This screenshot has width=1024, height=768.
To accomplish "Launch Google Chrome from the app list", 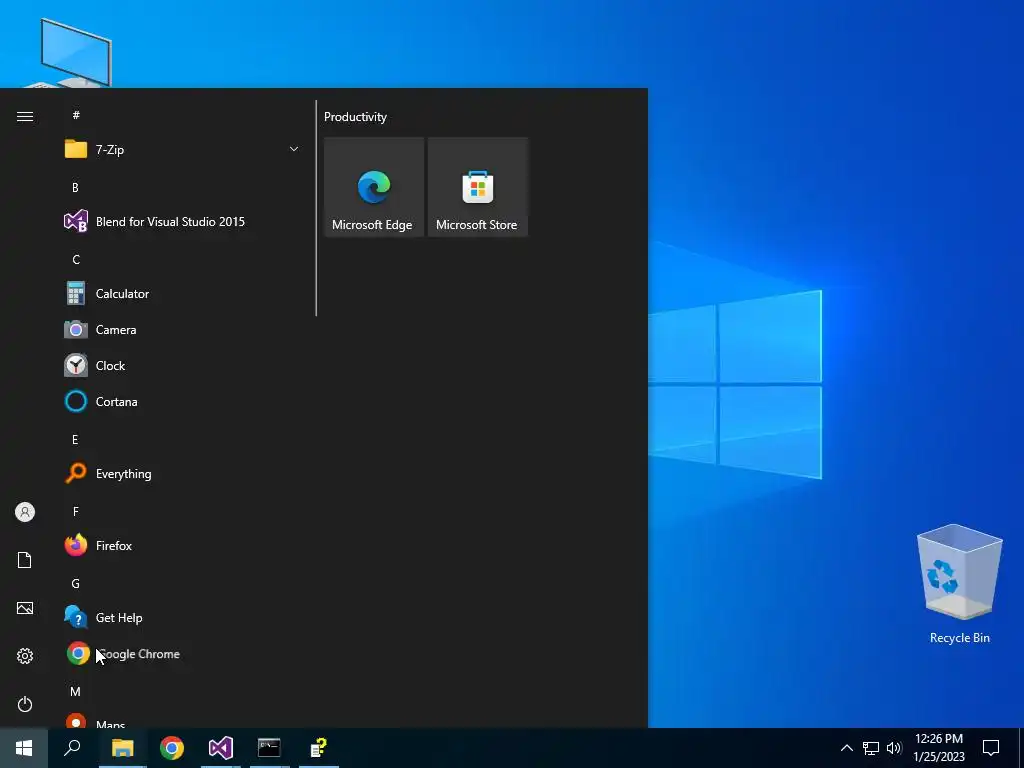I will pos(182,654).
